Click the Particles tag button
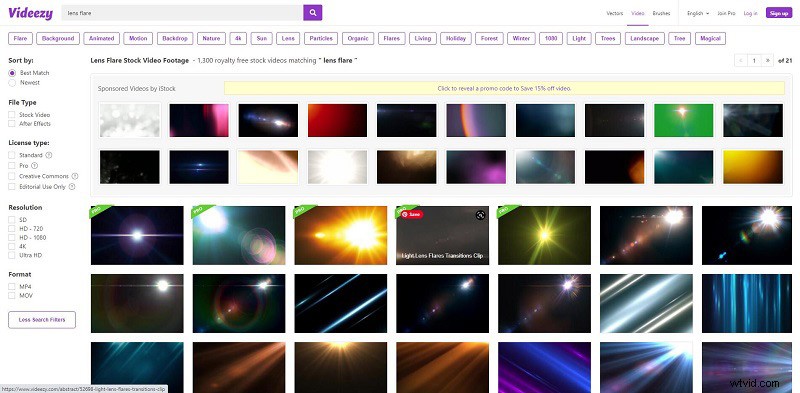 [x=321, y=38]
